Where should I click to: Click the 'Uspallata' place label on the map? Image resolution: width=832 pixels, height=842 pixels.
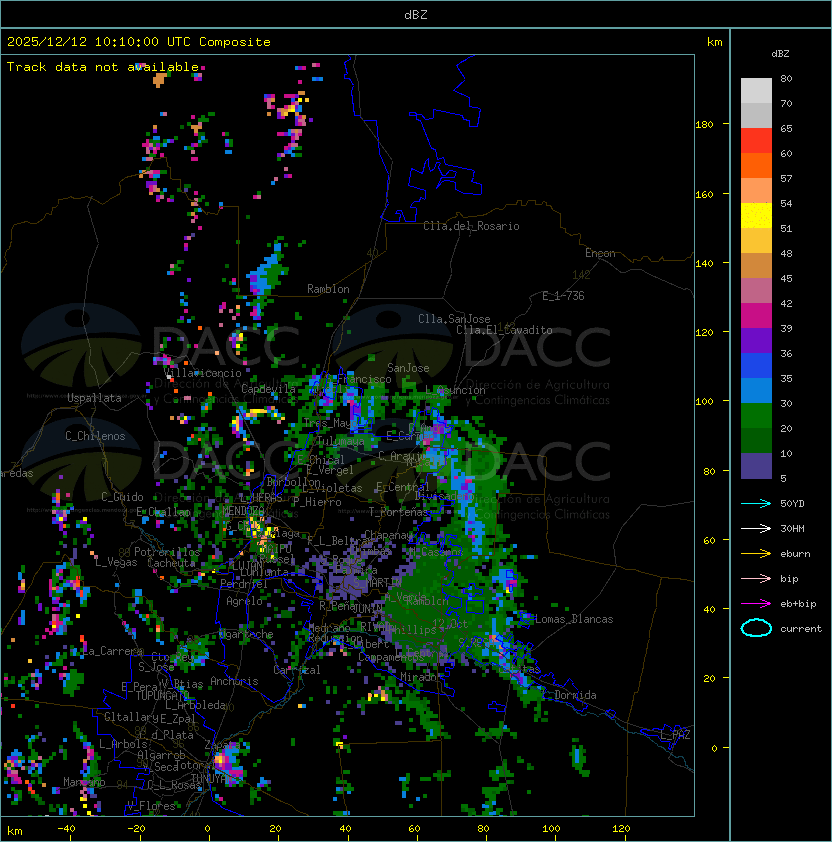click(x=94, y=398)
